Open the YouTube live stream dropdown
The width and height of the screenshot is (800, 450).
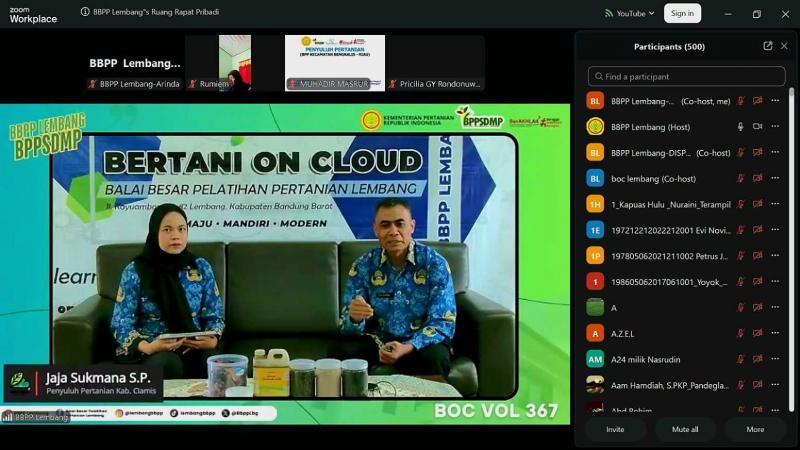click(x=629, y=13)
